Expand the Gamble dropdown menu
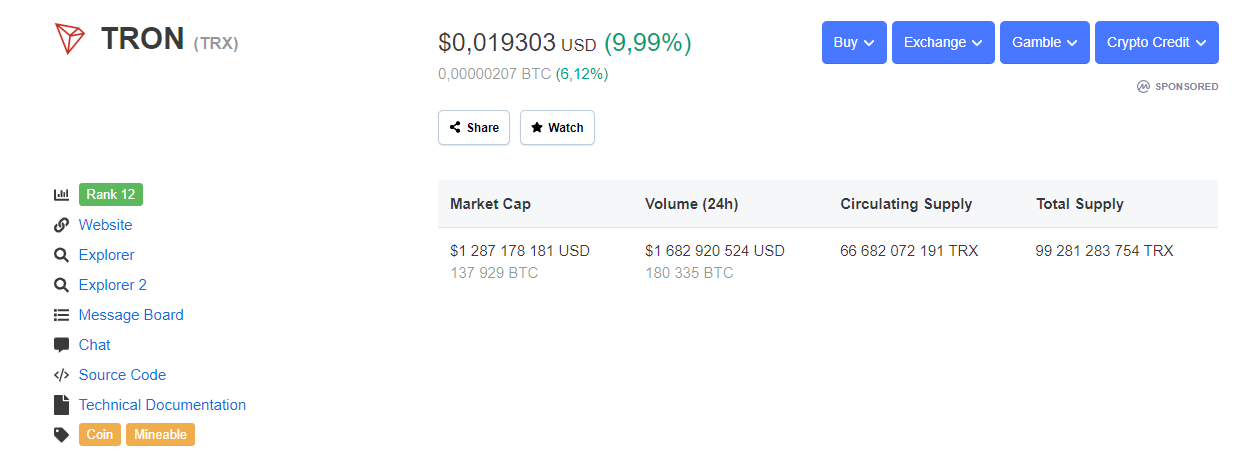 [1045, 43]
